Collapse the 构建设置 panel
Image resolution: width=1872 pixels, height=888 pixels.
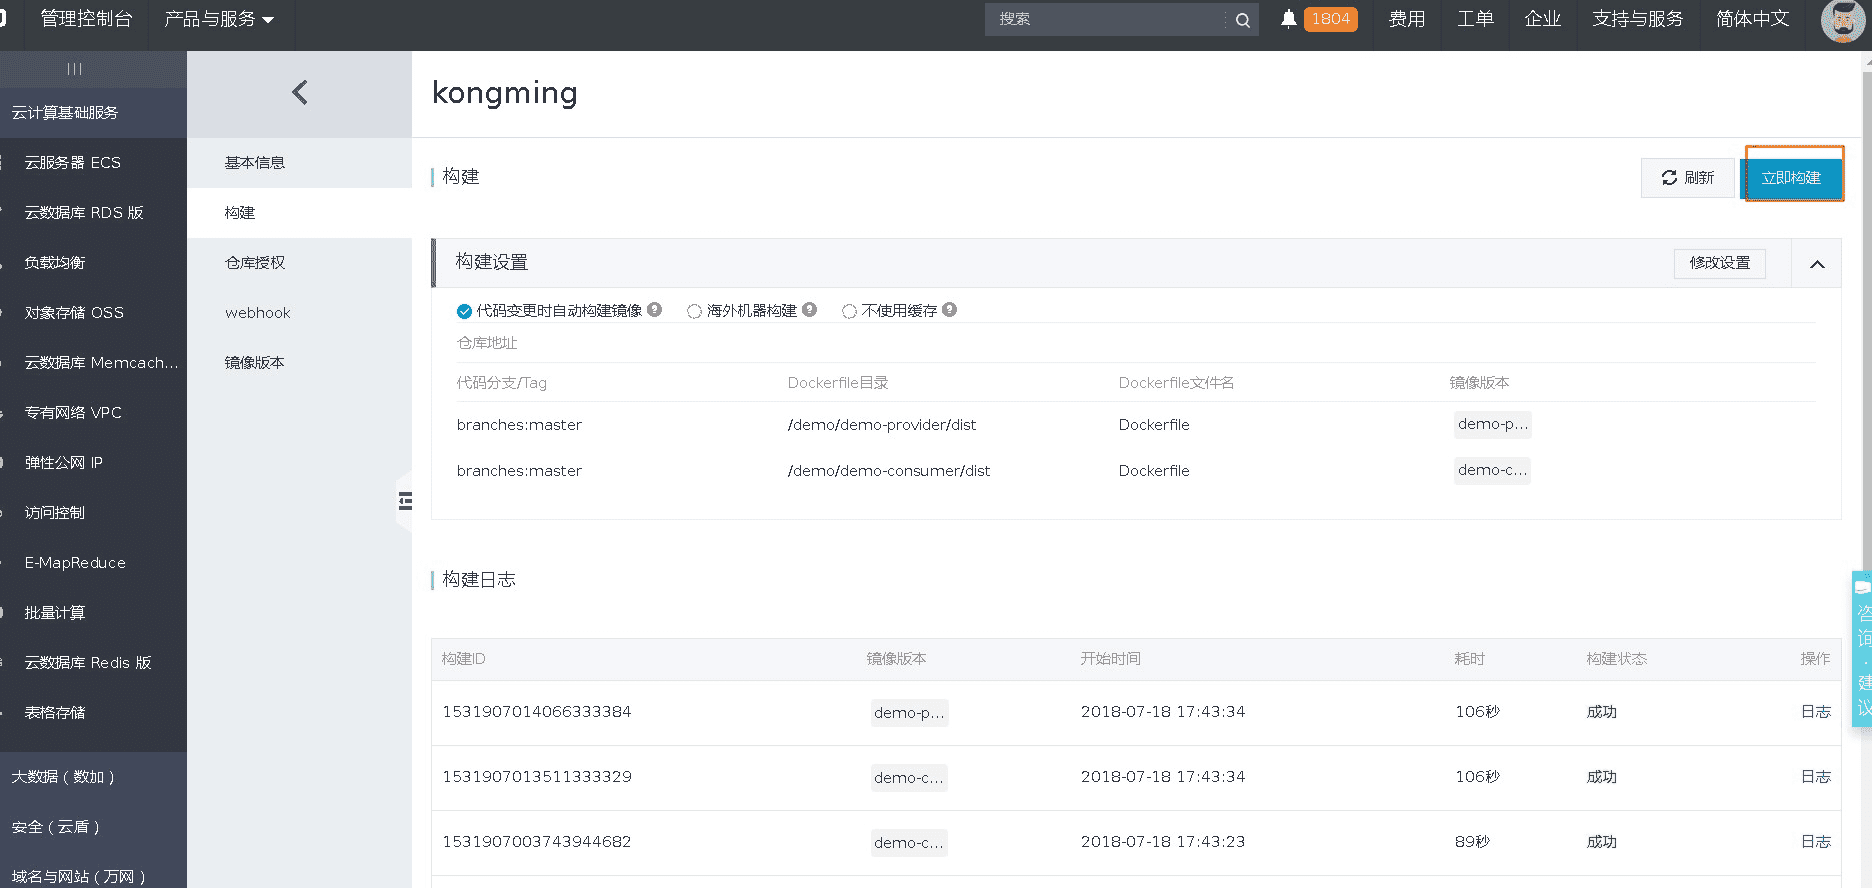coord(1817,264)
